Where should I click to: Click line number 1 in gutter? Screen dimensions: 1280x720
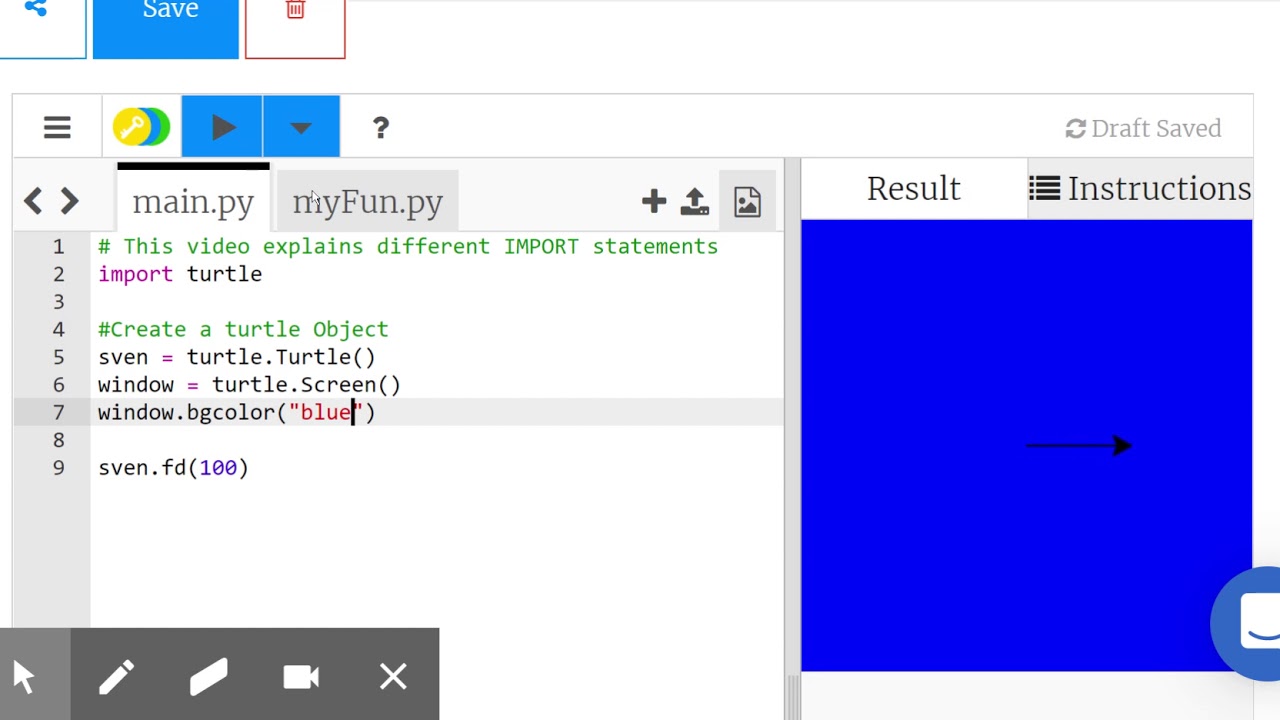(x=58, y=246)
